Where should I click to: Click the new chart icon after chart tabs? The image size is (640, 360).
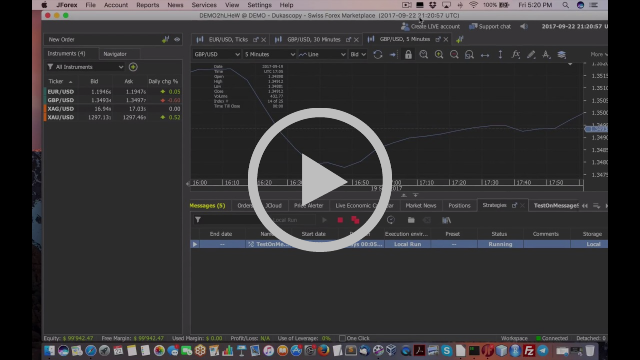pyautogui.click(x=460, y=39)
